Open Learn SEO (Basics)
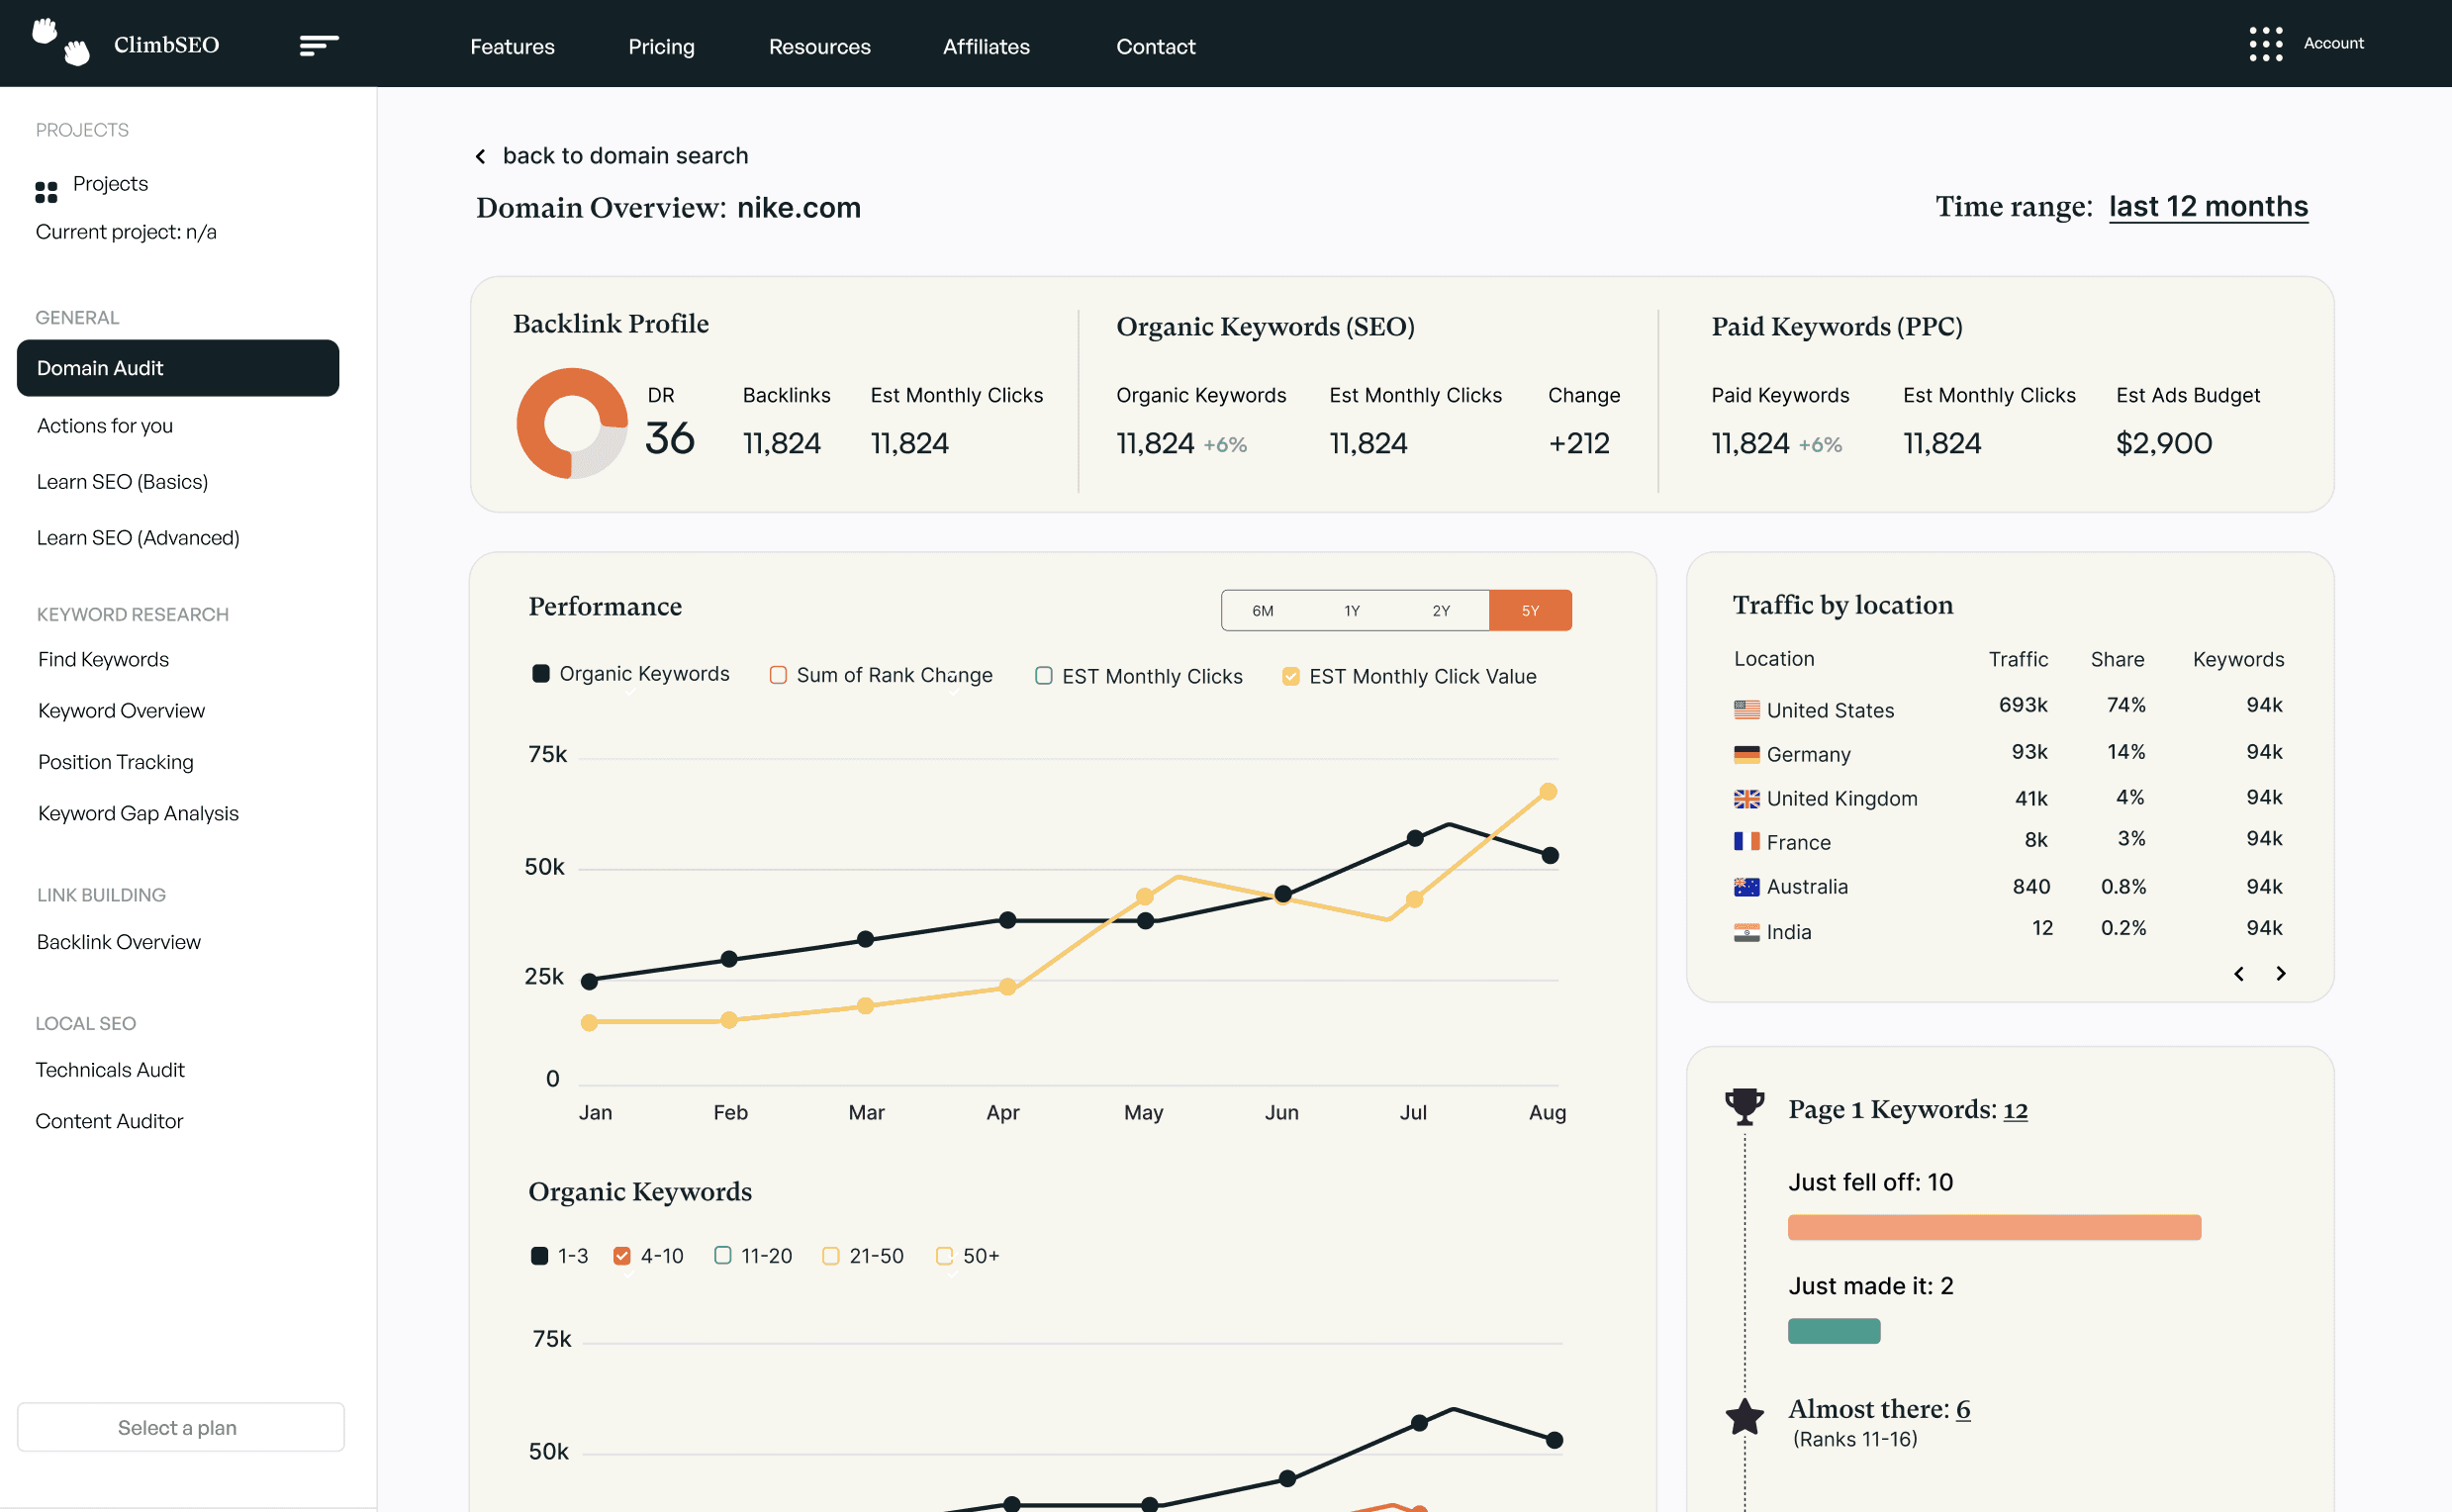Image resolution: width=2452 pixels, height=1512 pixels. pos(122,482)
